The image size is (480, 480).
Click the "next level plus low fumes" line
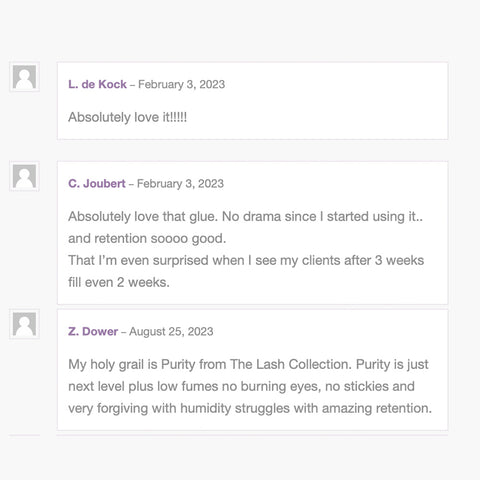point(241,386)
